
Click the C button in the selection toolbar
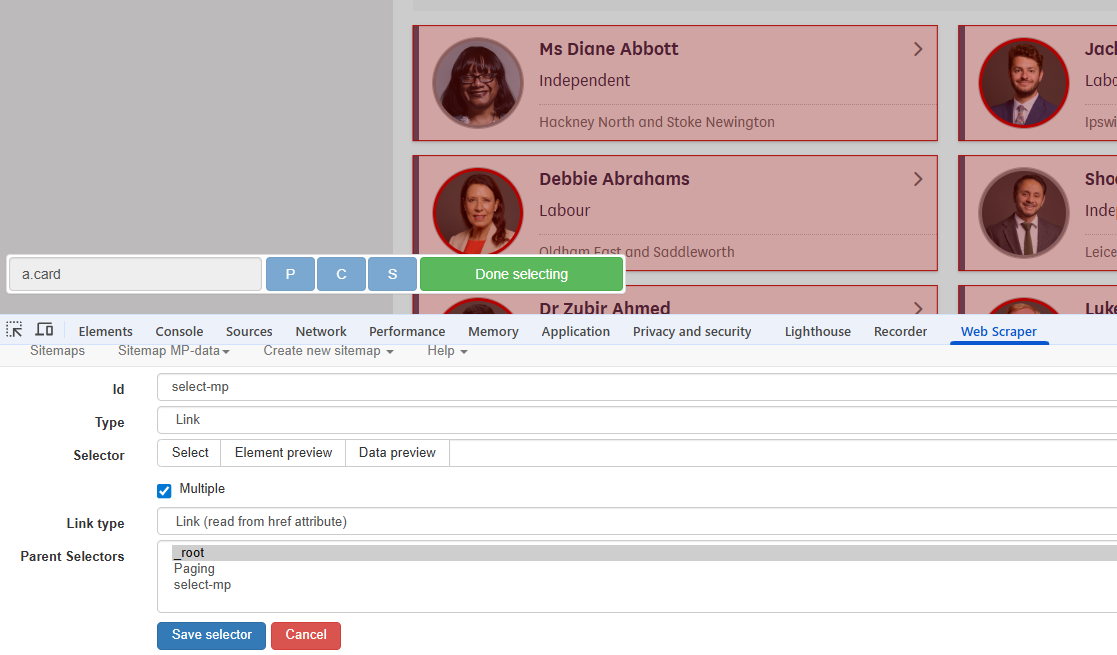[x=341, y=273]
